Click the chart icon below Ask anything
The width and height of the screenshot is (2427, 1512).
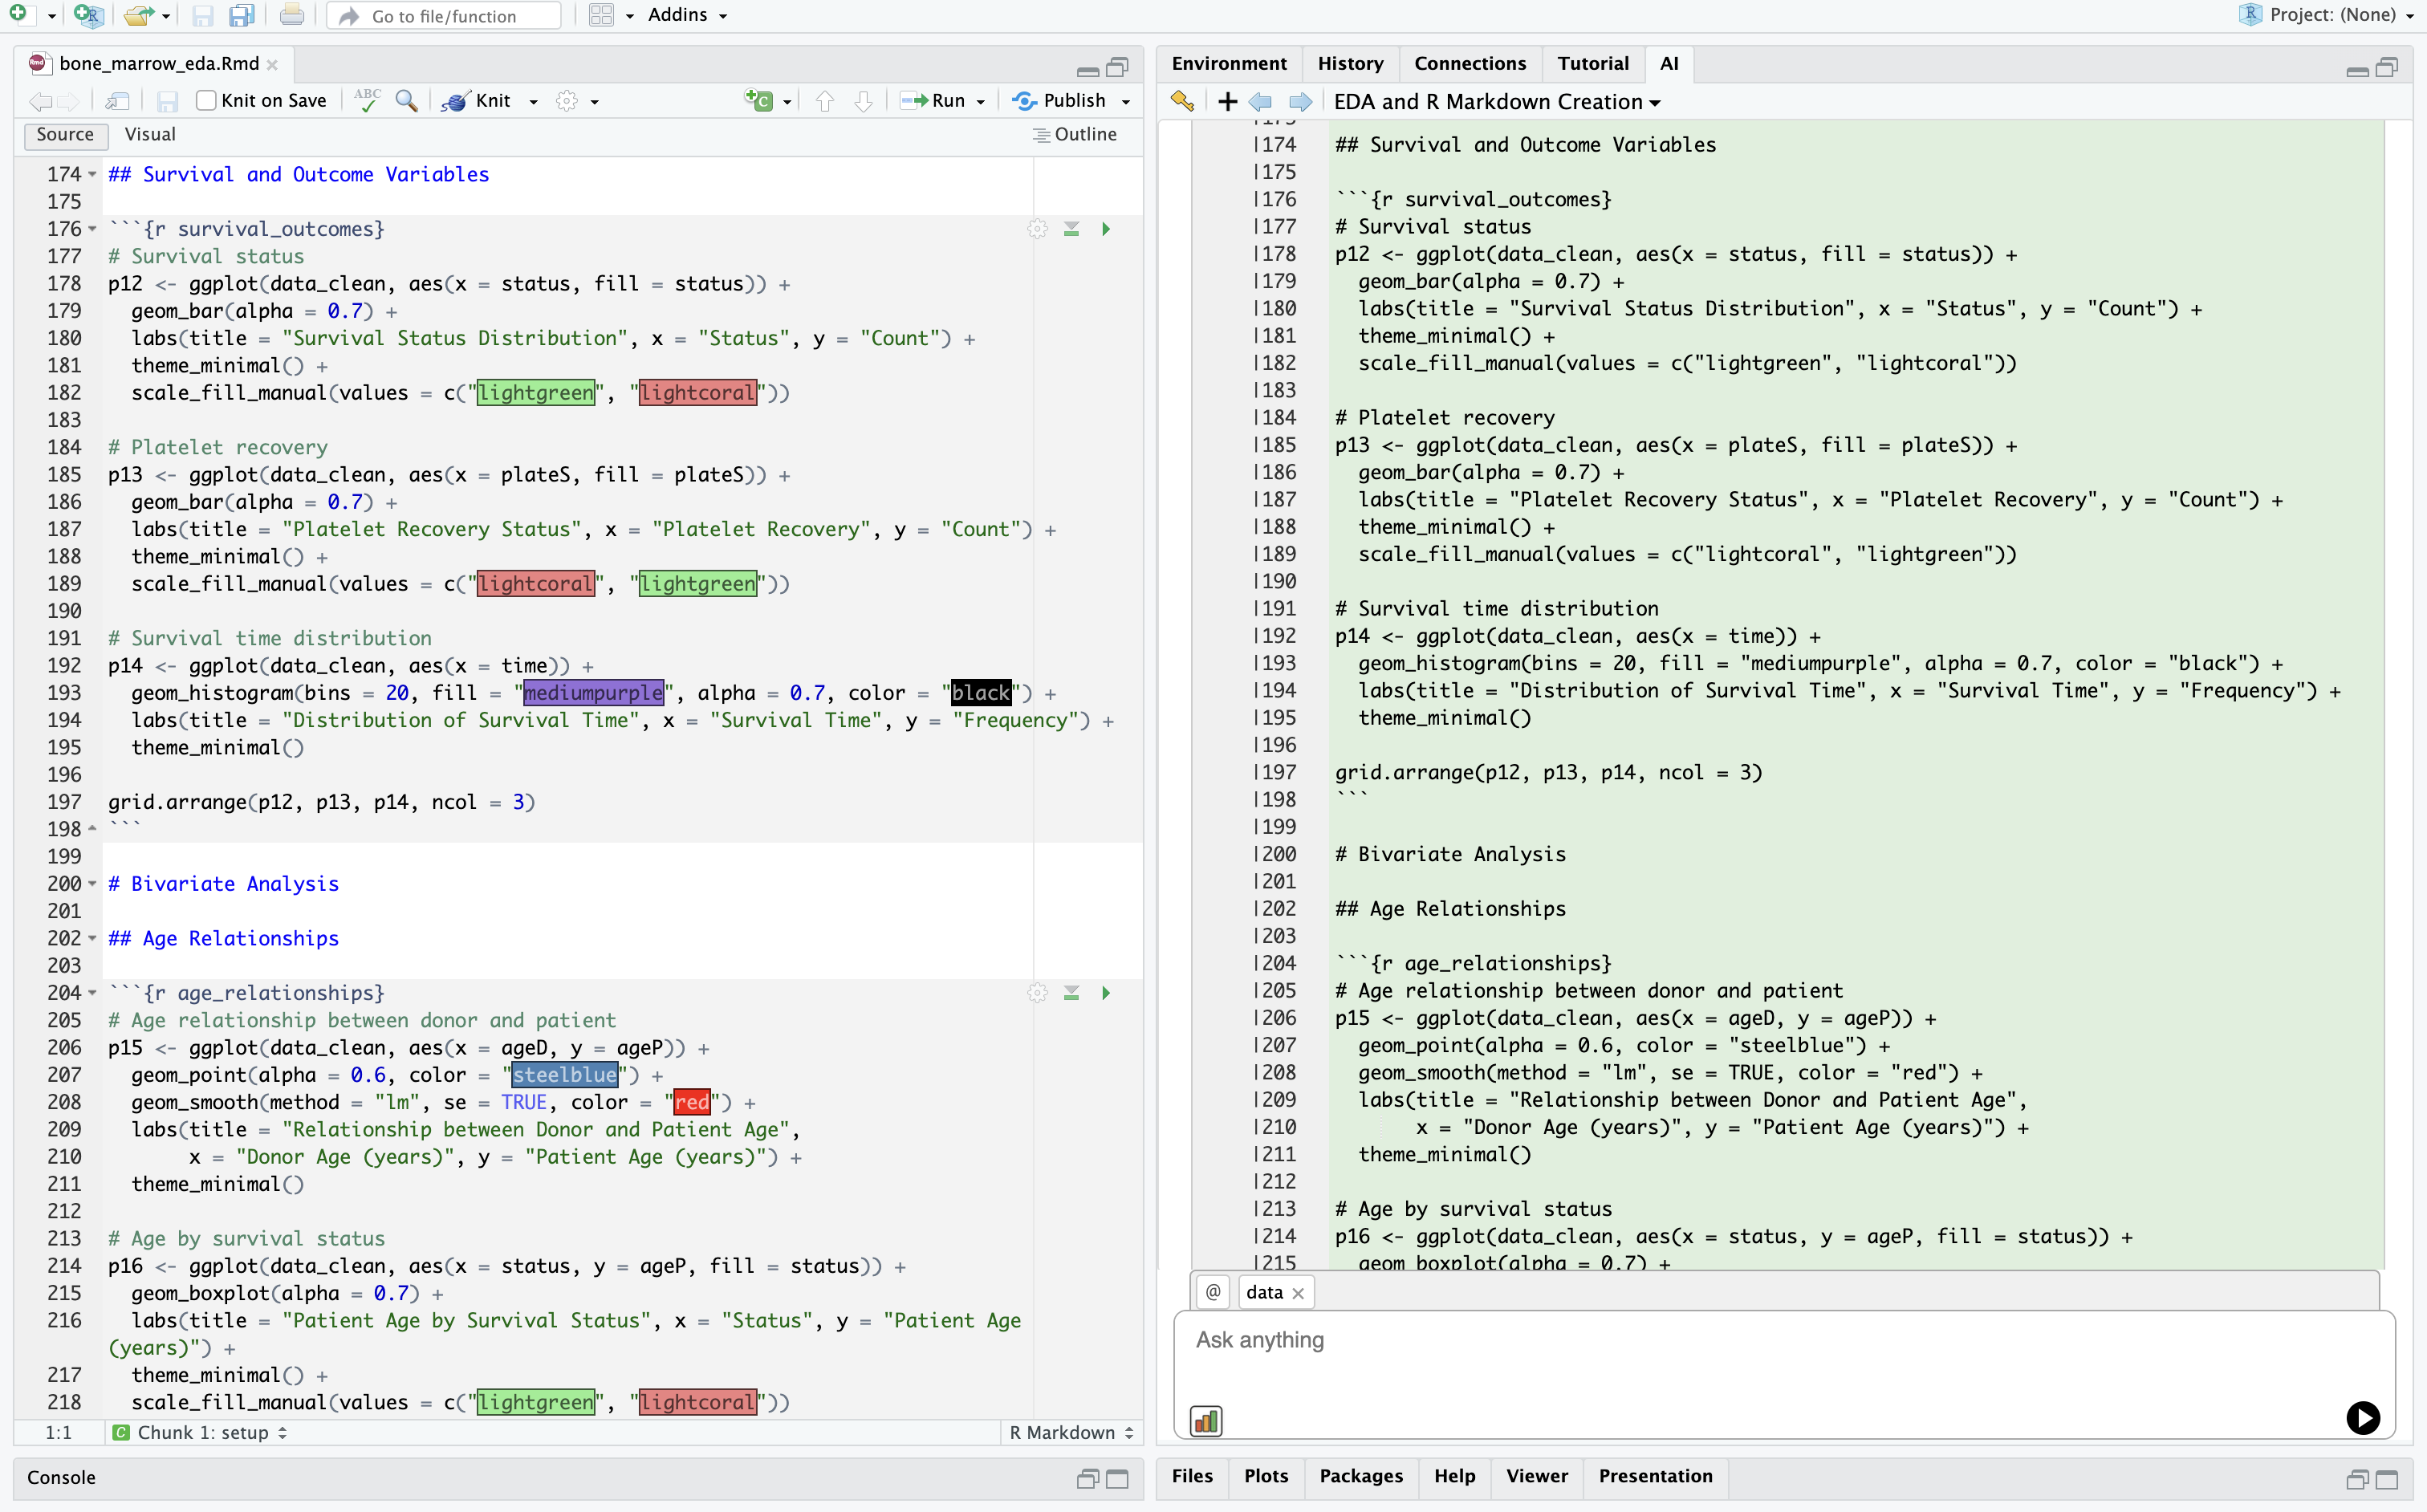pyautogui.click(x=1206, y=1420)
